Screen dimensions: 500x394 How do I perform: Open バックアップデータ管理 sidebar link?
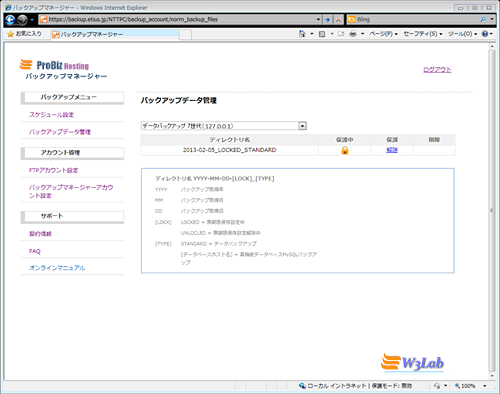click(x=60, y=132)
